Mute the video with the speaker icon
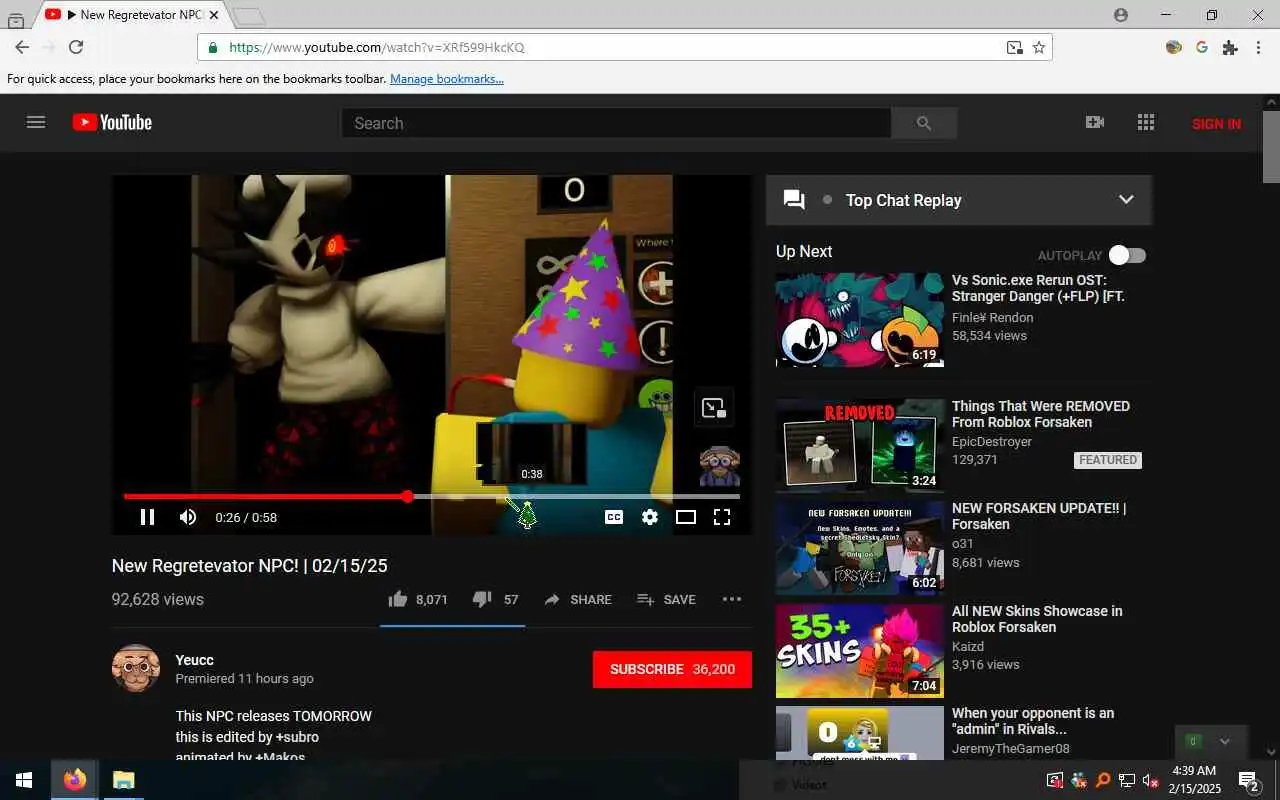This screenshot has height=800, width=1280. pos(188,517)
